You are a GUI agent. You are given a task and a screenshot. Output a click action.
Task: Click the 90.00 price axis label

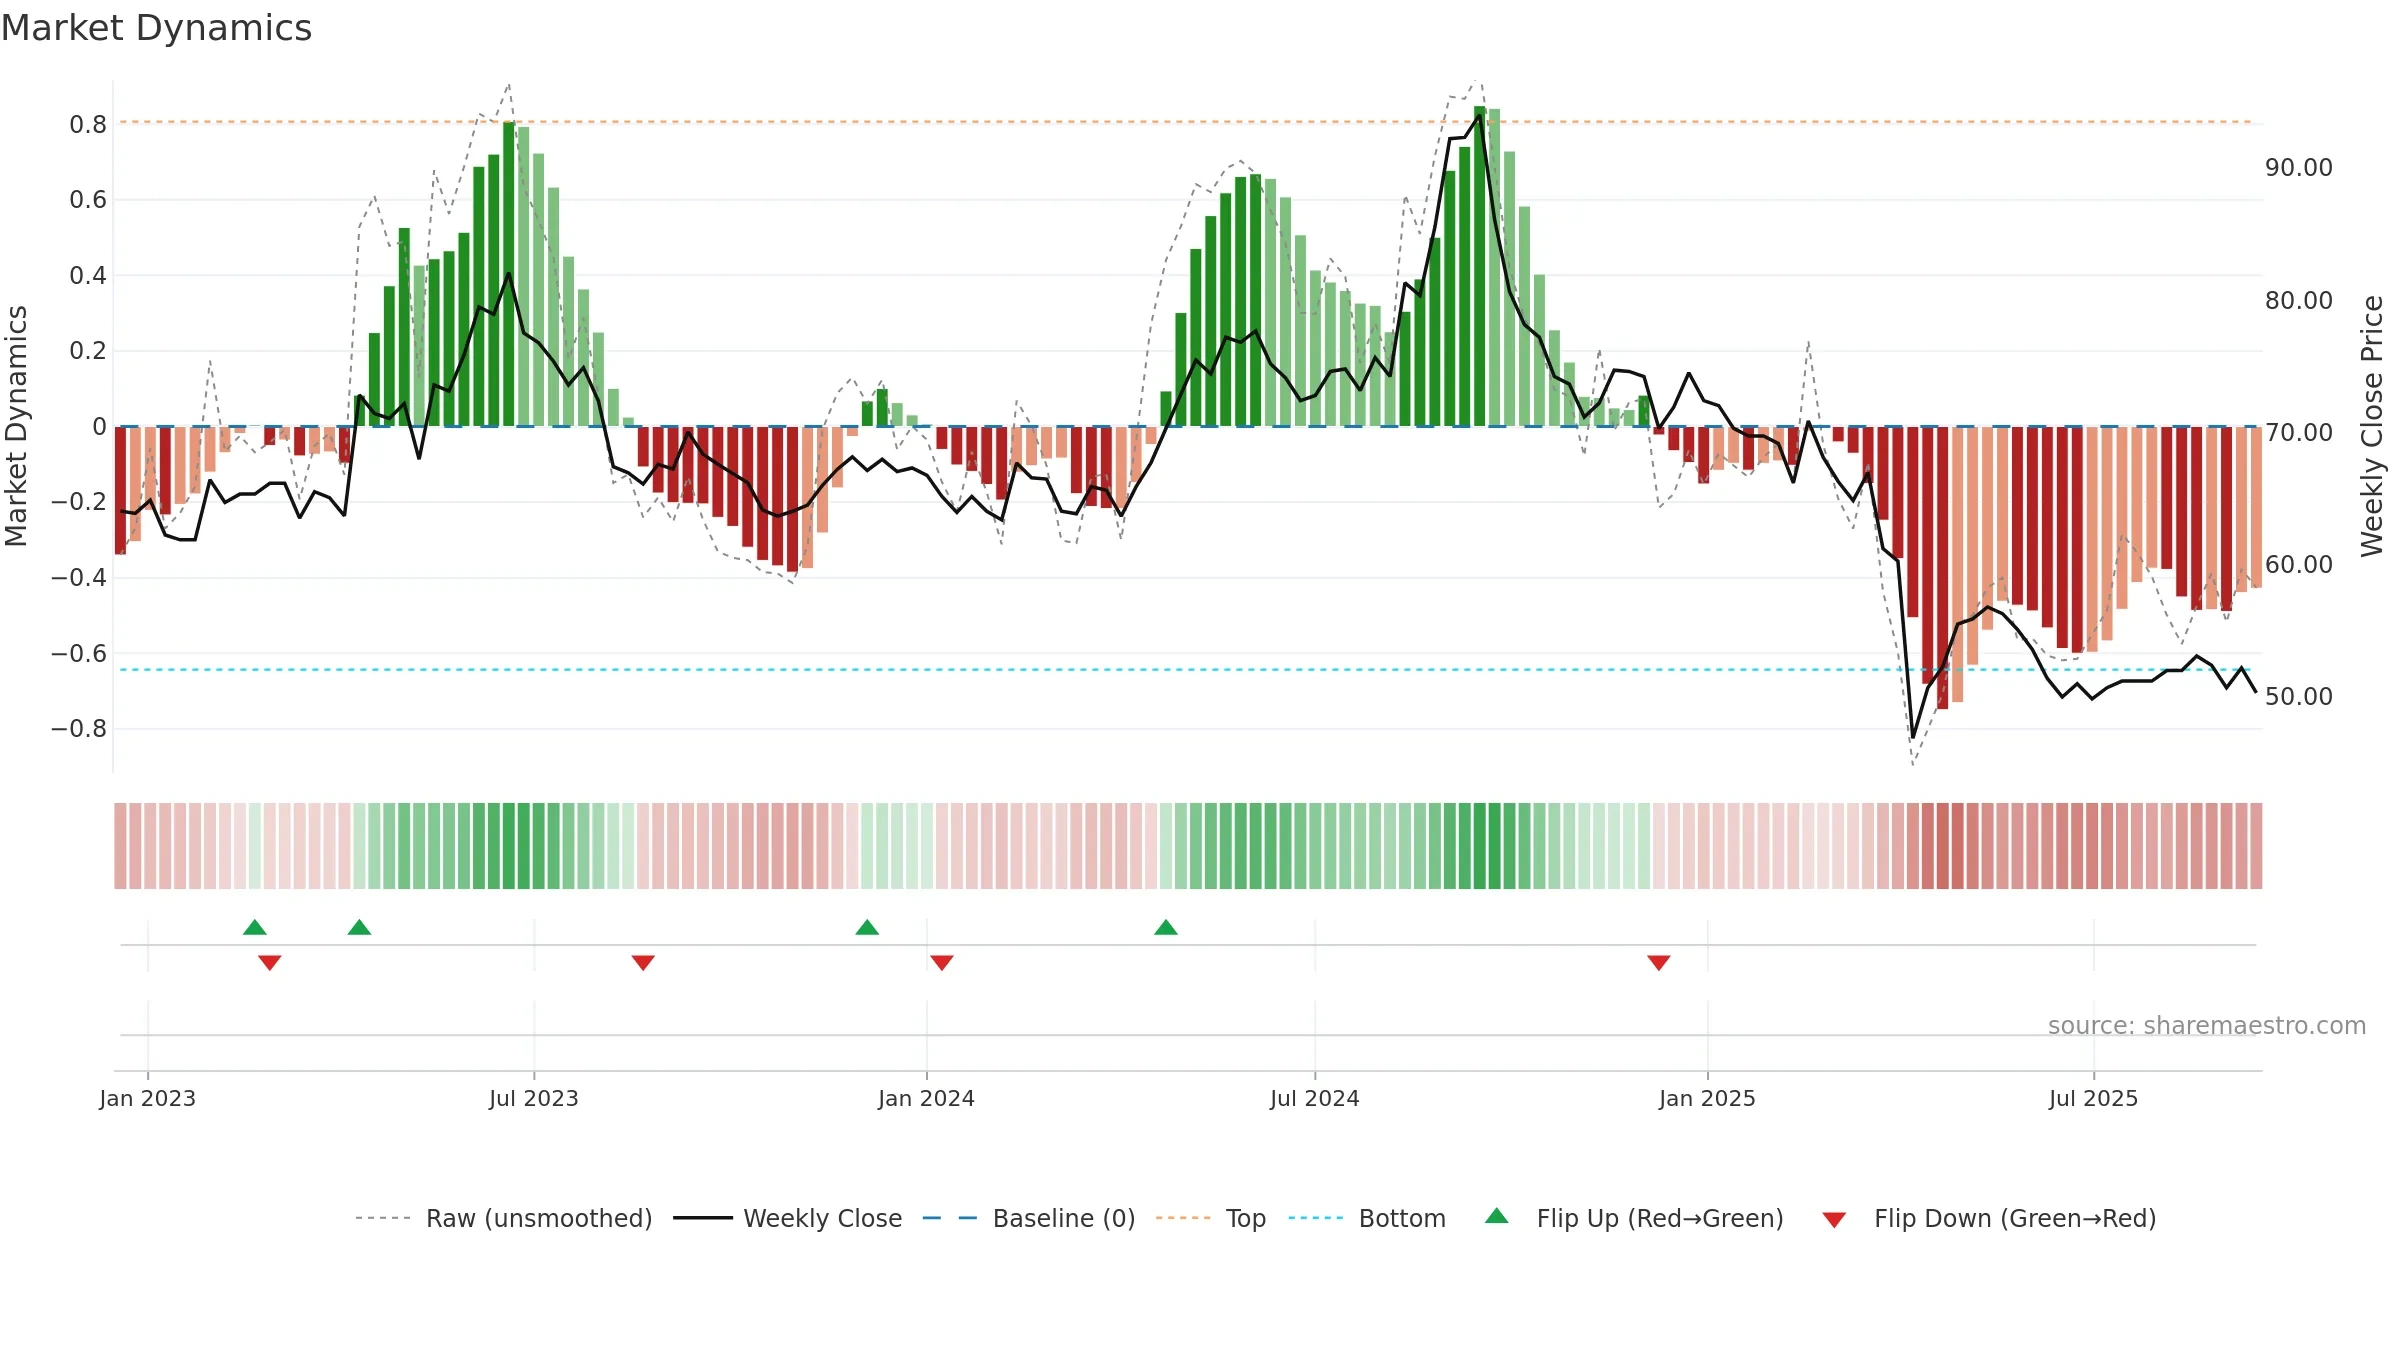(2299, 167)
